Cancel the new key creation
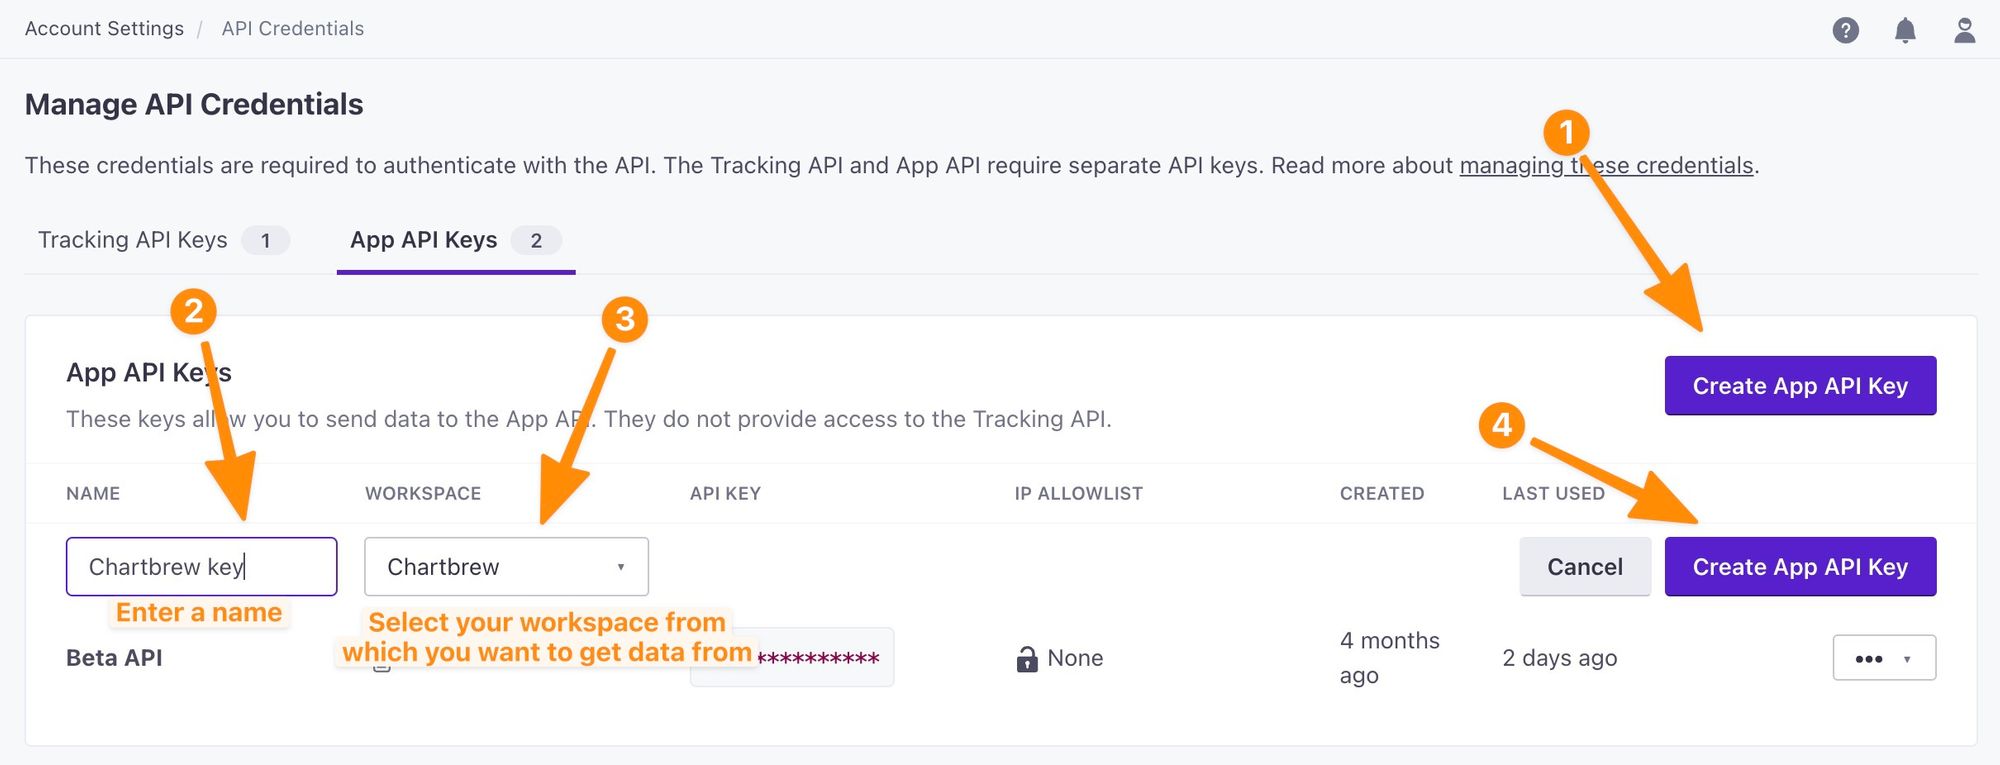2000x765 pixels. click(x=1584, y=566)
